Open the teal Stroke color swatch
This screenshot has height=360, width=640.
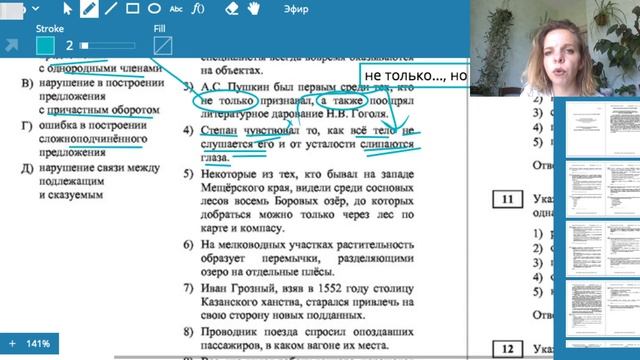click(45, 45)
